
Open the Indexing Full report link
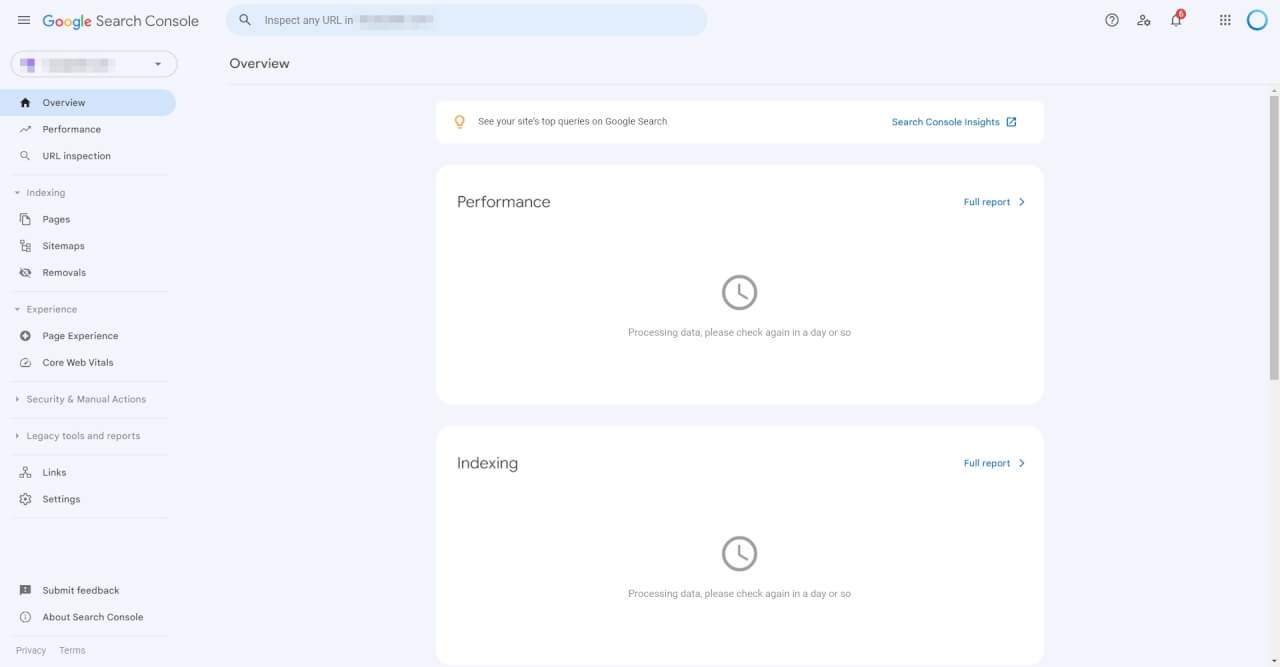pyautogui.click(x=987, y=463)
